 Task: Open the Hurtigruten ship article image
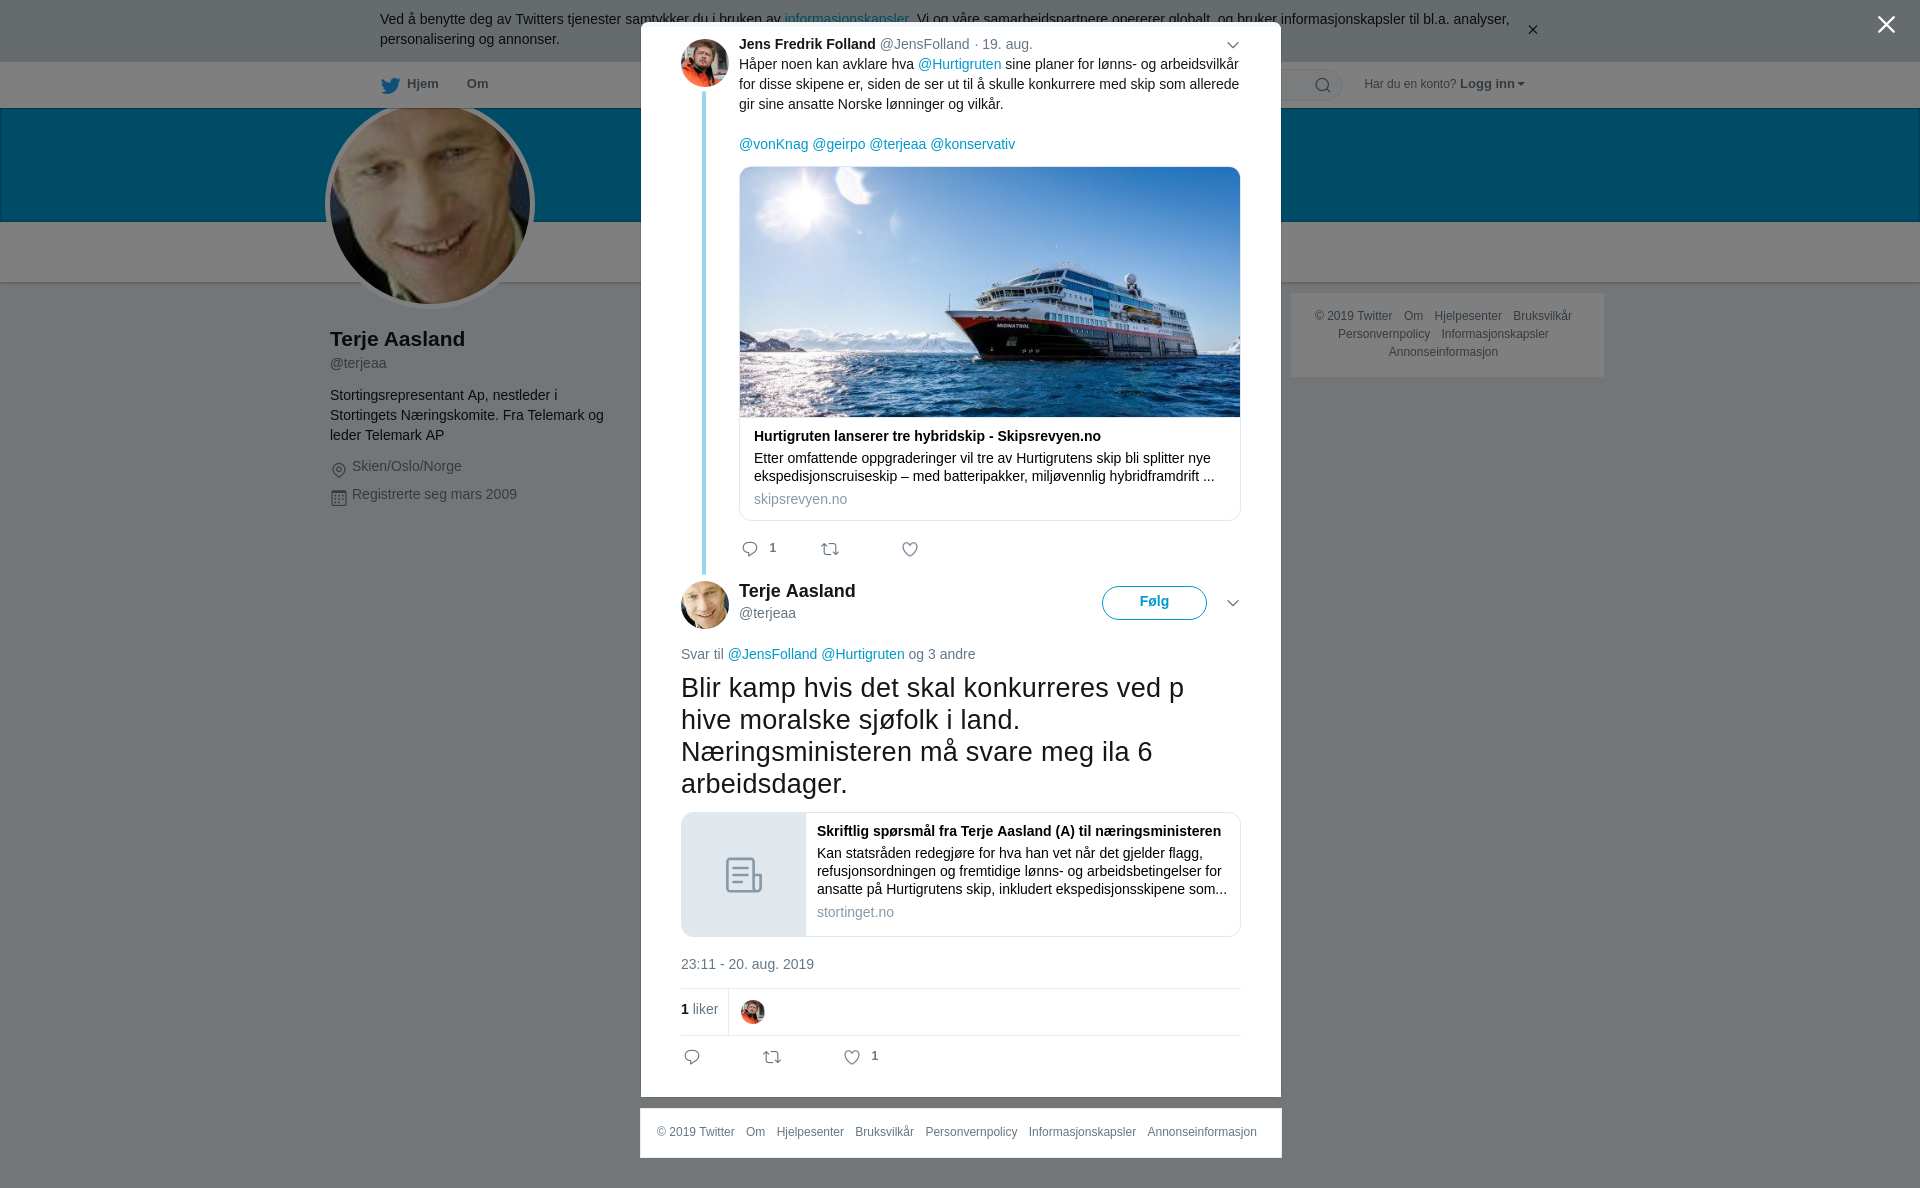point(990,292)
